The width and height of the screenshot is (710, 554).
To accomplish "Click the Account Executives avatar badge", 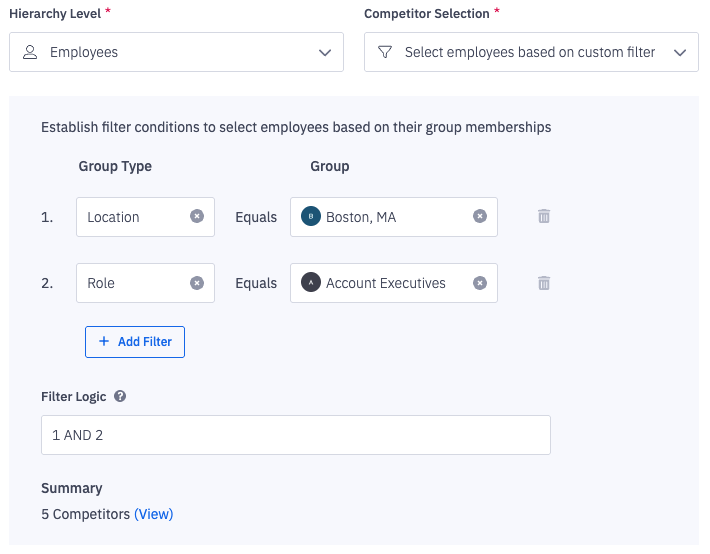I will [x=311, y=283].
